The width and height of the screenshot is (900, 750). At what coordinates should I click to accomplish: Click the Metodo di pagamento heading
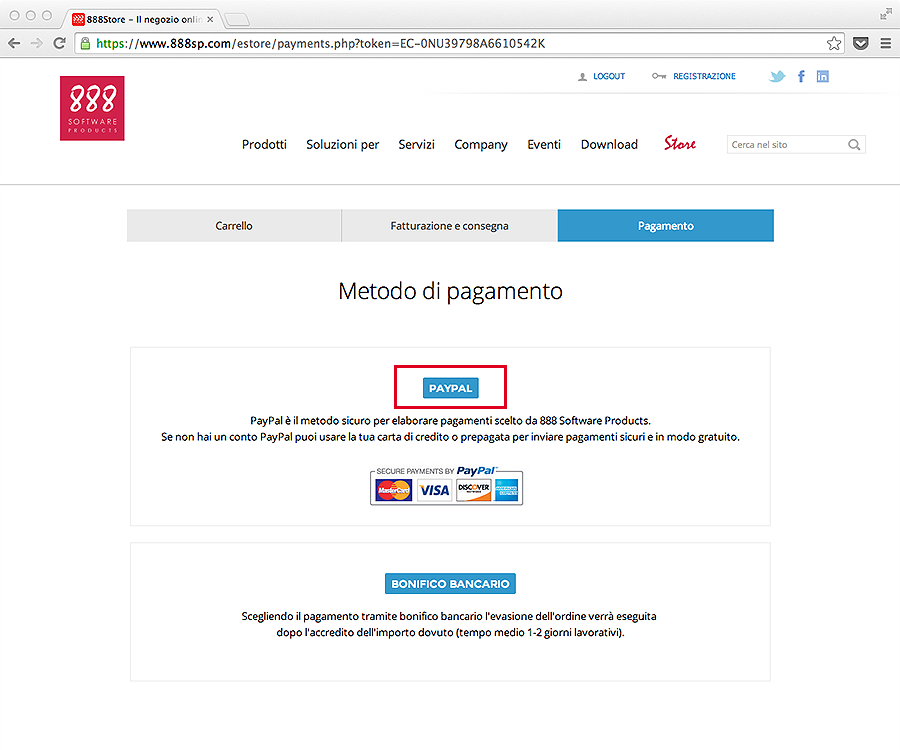click(451, 292)
